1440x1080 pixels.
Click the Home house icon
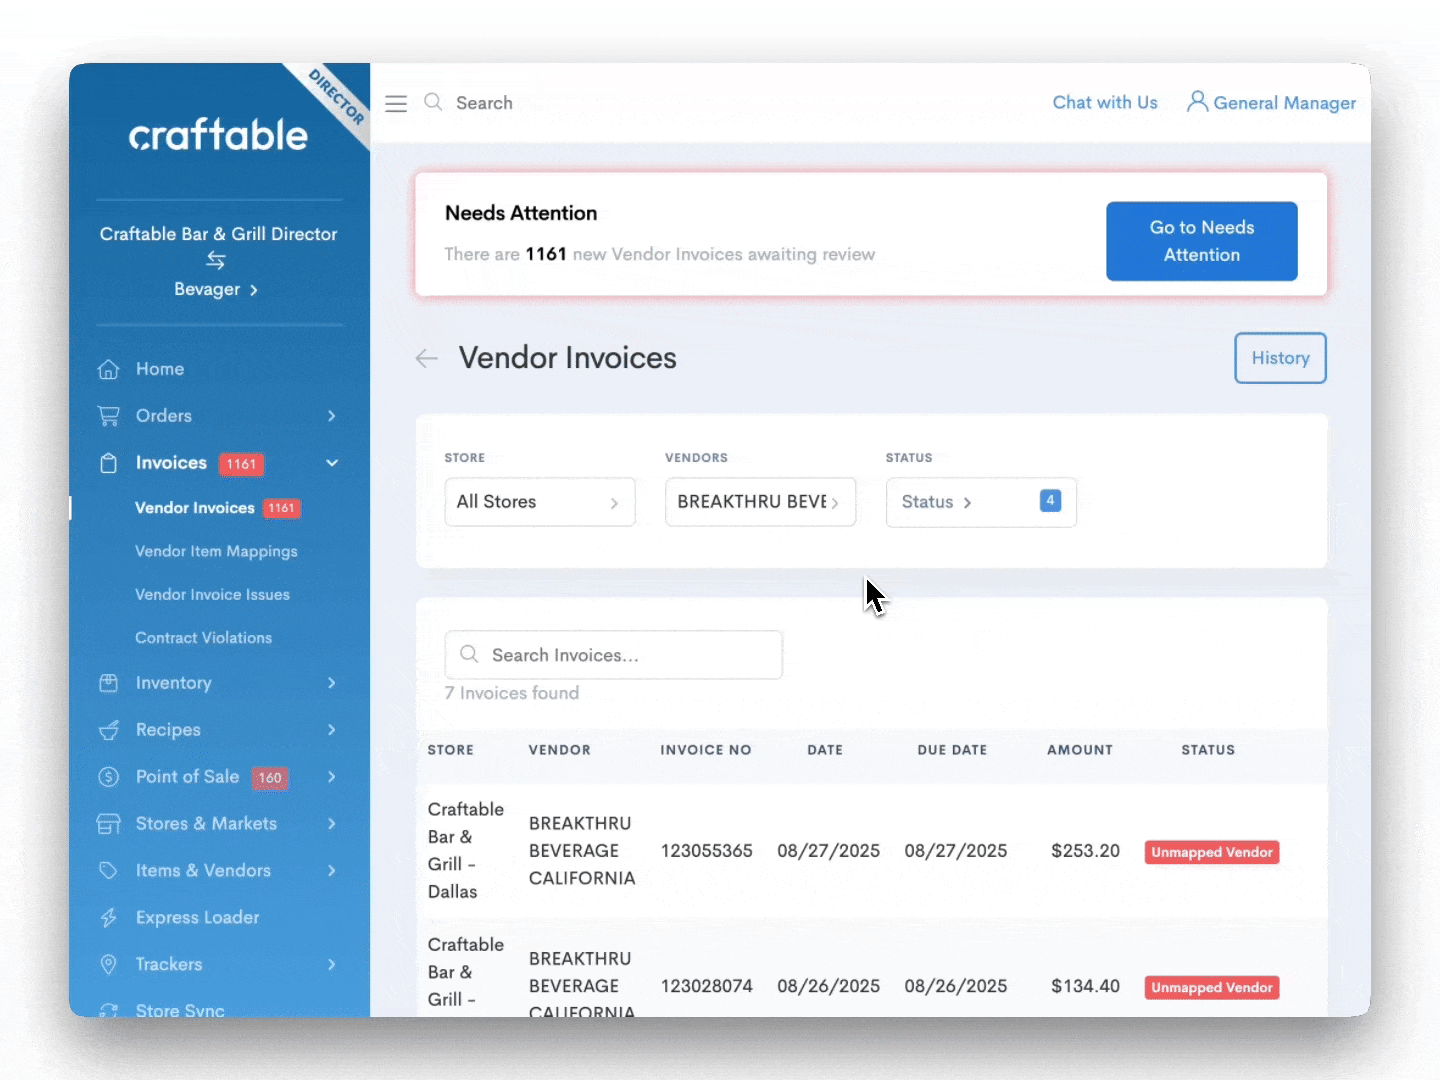[108, 369]
